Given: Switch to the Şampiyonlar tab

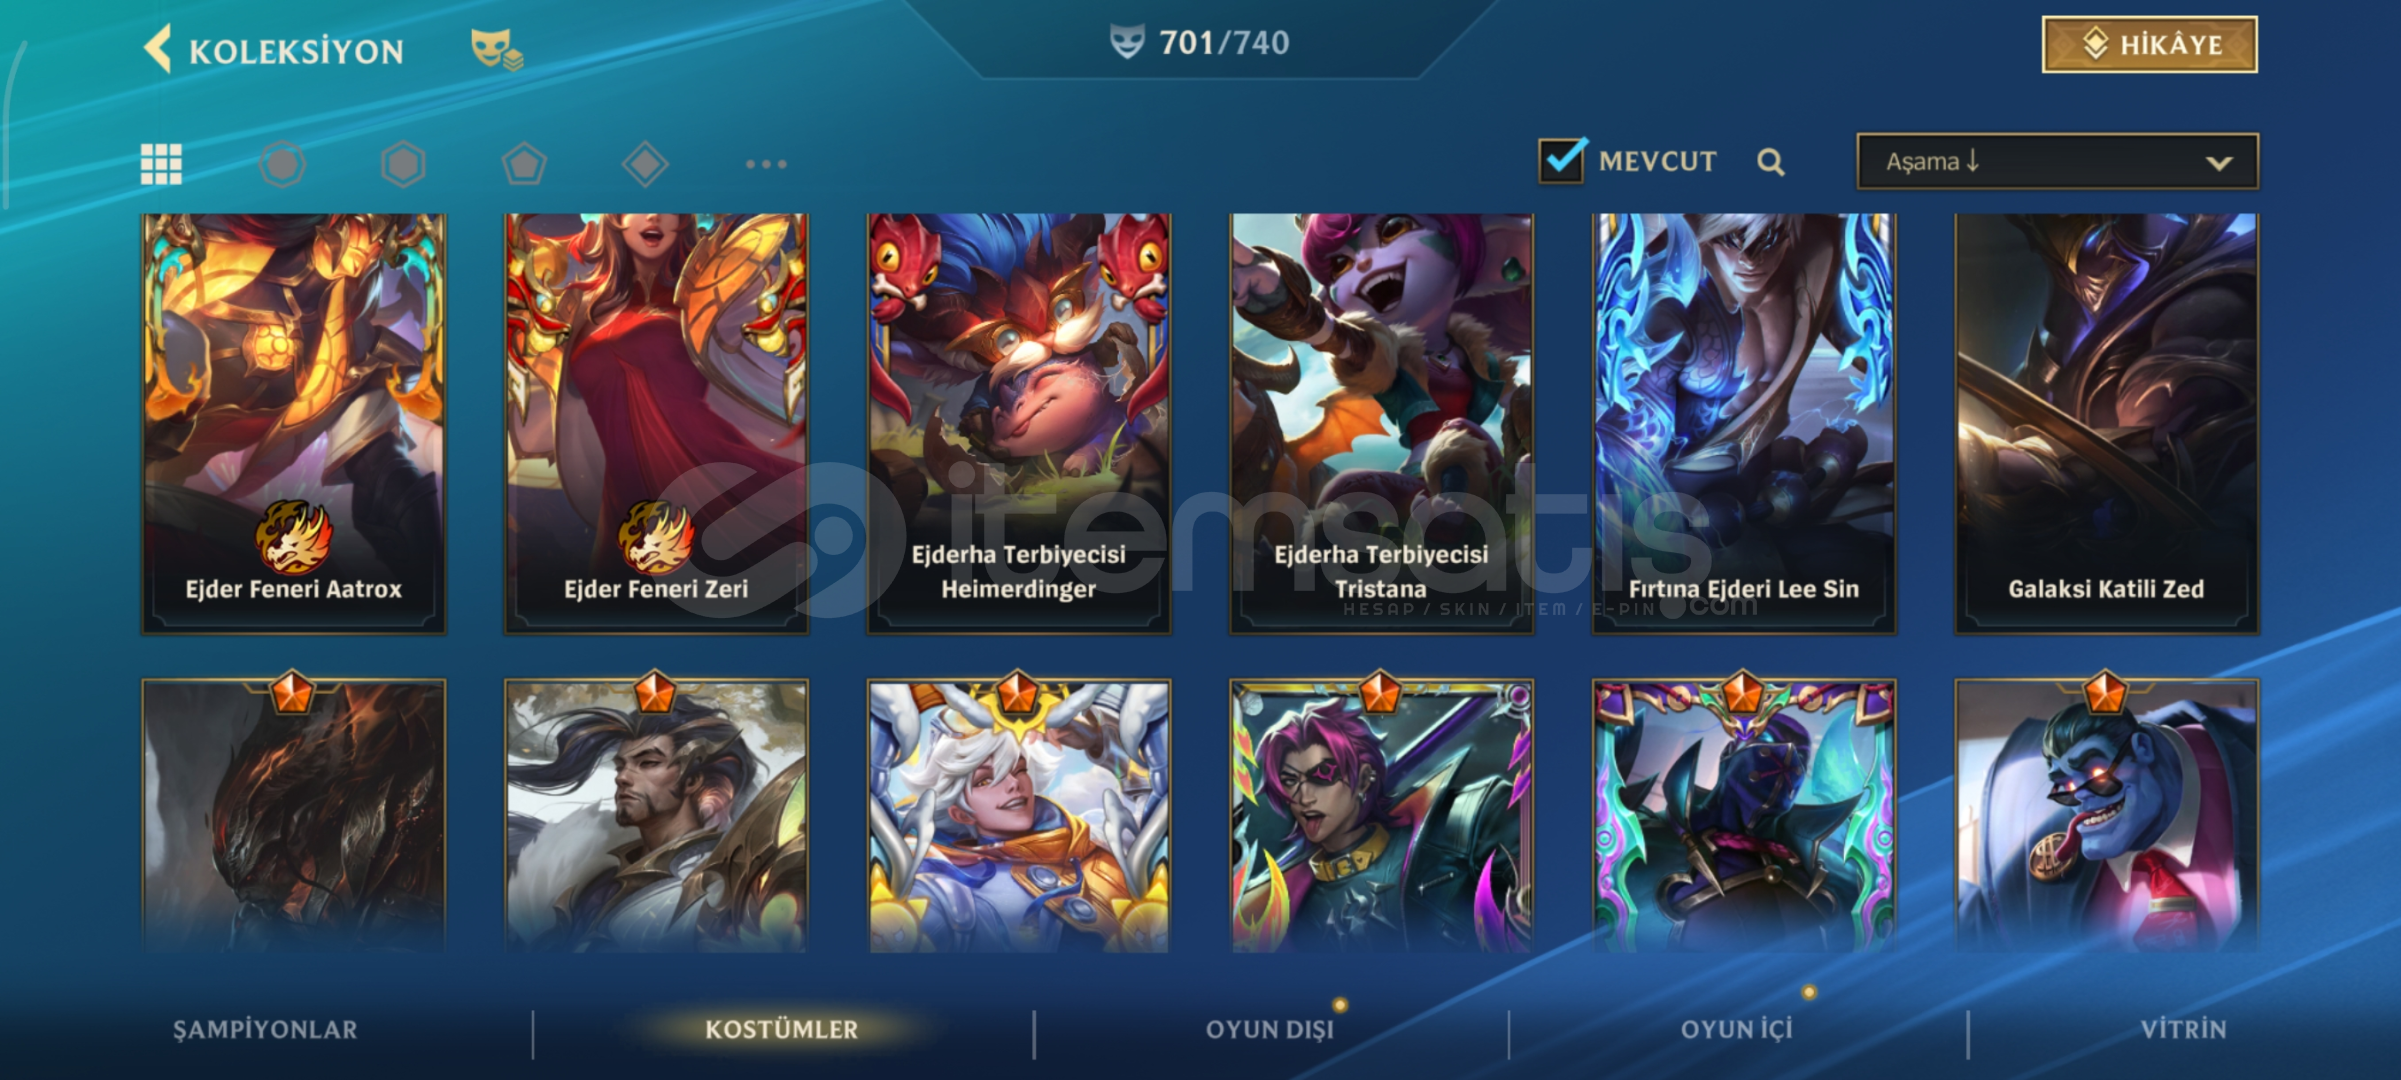Looking at the screenshot, I should pos(265,1030).
